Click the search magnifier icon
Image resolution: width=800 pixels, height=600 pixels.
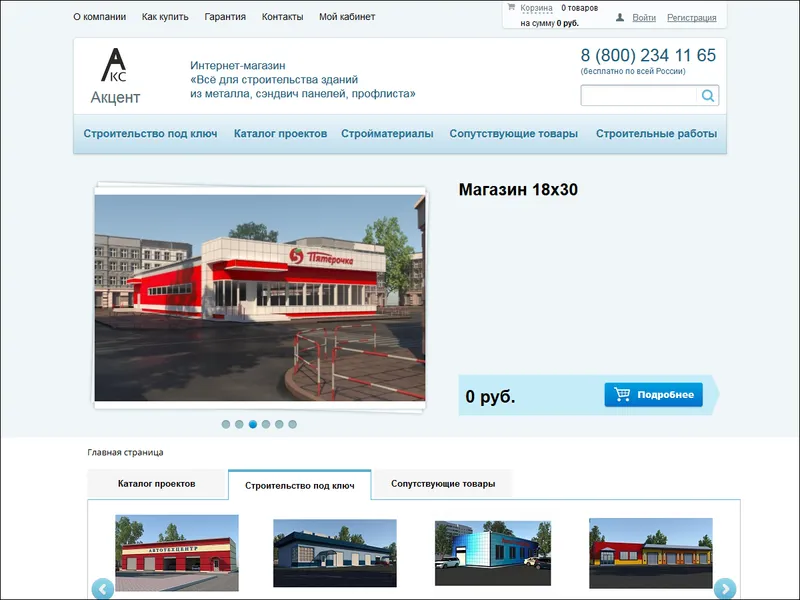pos(708,95)
